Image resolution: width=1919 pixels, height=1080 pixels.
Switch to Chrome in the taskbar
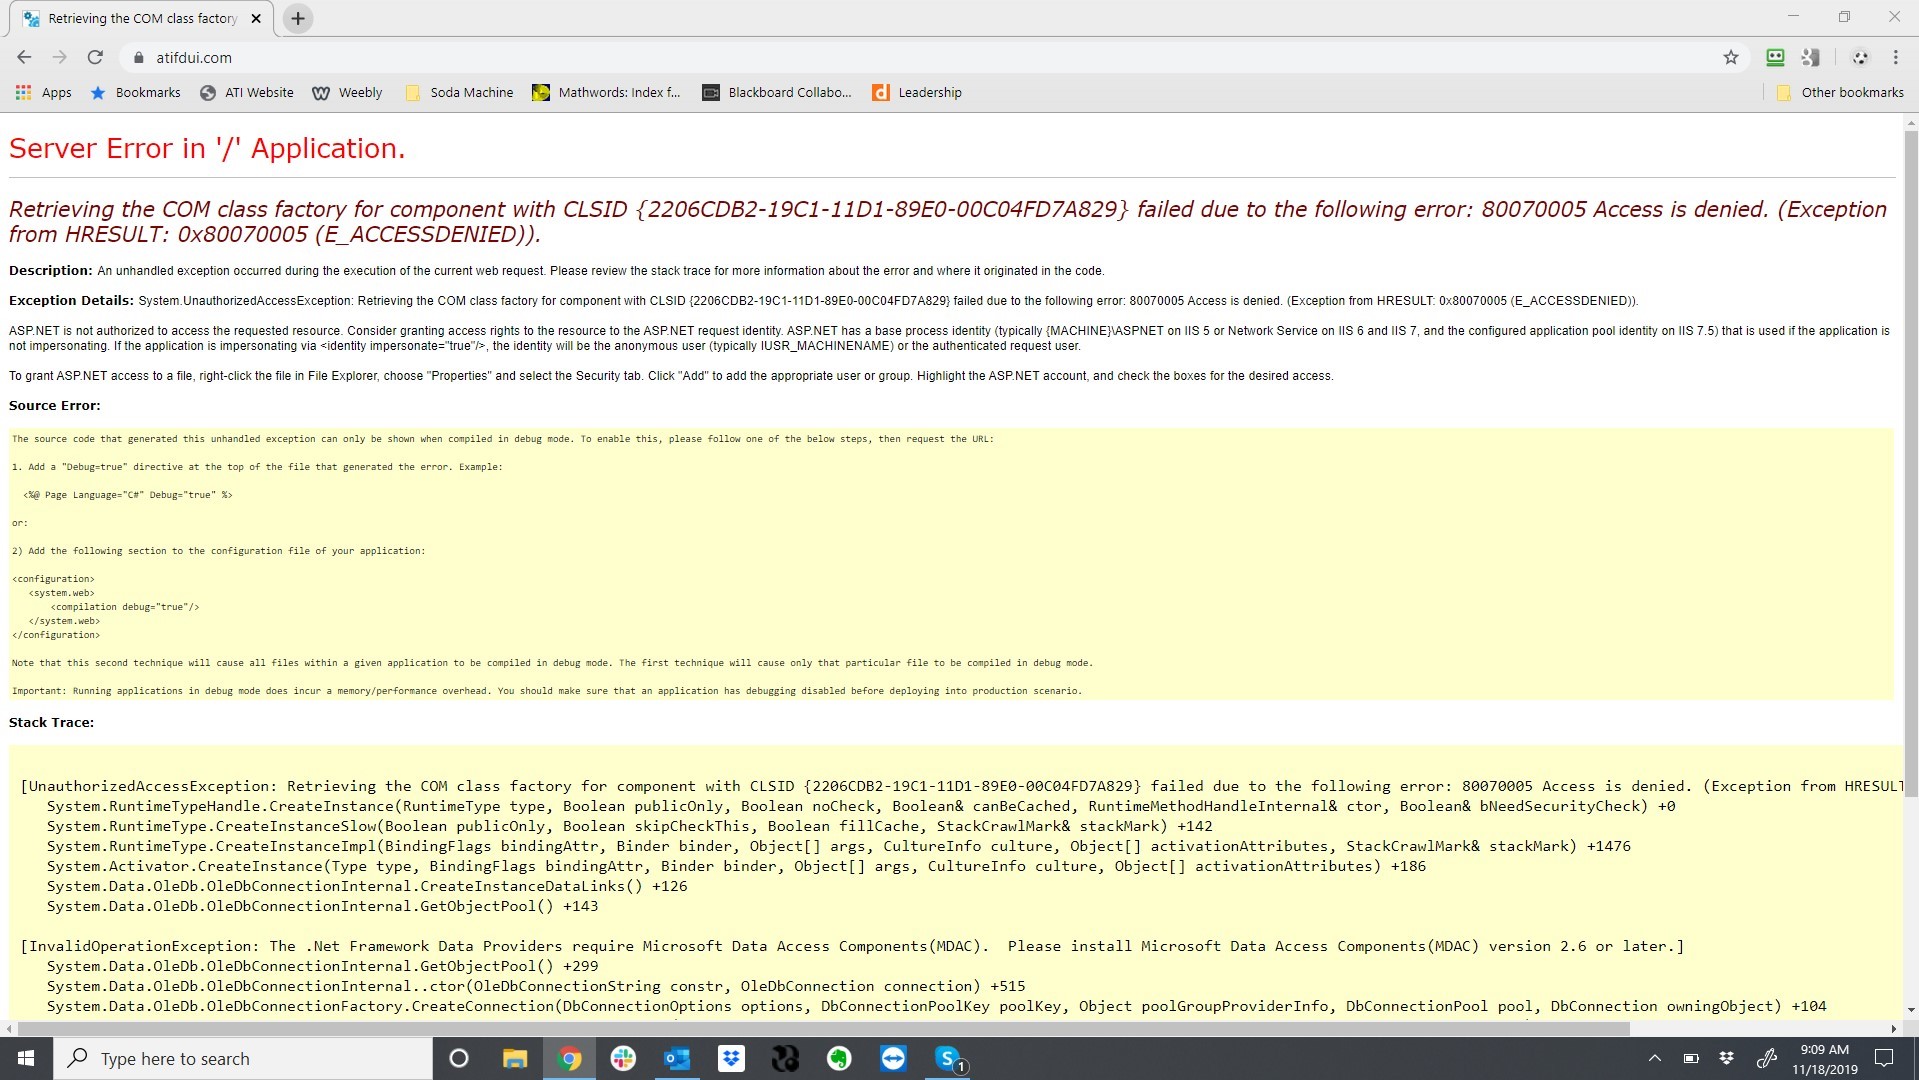click(569, 1058)
